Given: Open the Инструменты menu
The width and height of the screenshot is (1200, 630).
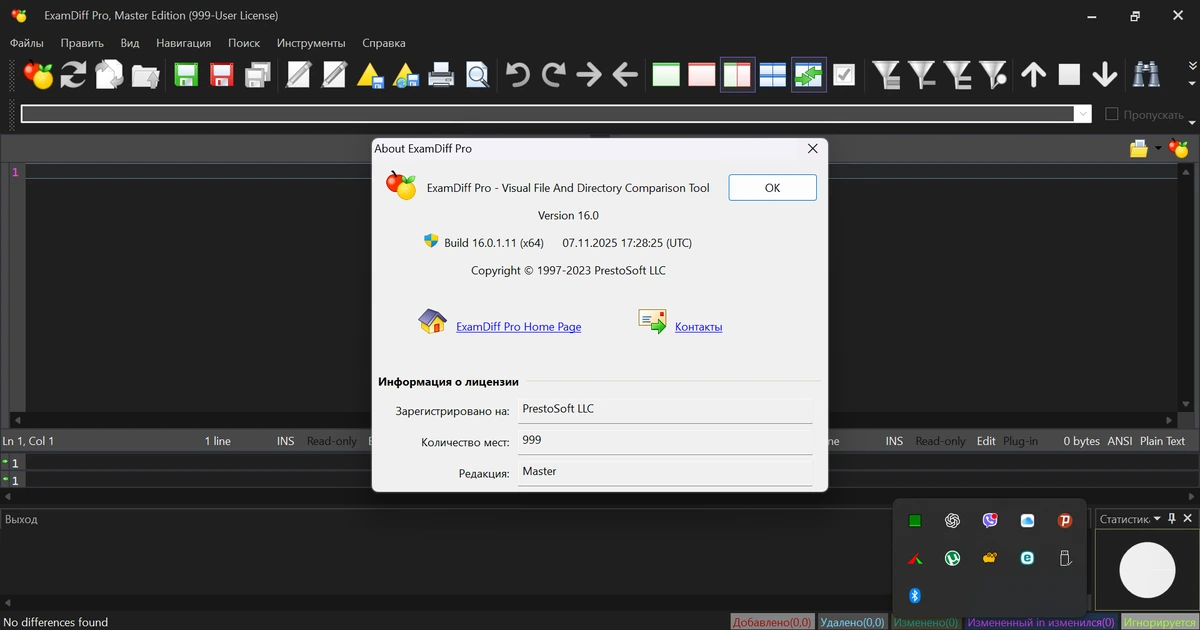Looking at the screenshot, I should click(311, 43).
